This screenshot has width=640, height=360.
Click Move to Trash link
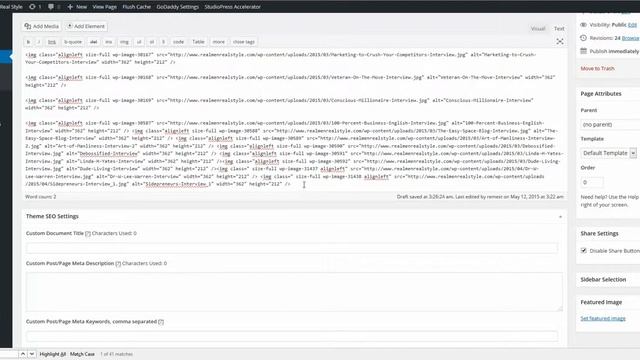click(x=597, y=69)
